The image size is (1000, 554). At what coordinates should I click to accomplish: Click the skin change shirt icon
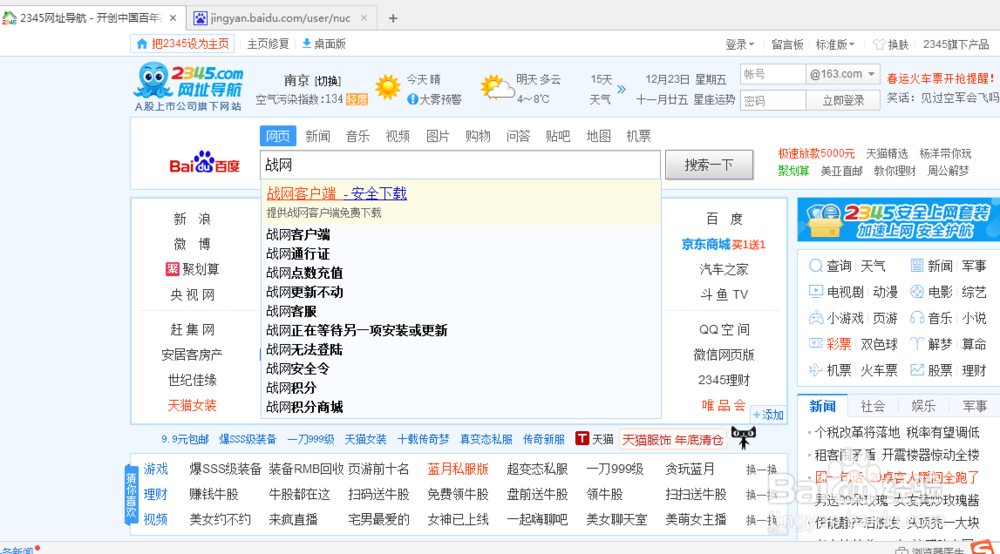click(x=879, y=44)
